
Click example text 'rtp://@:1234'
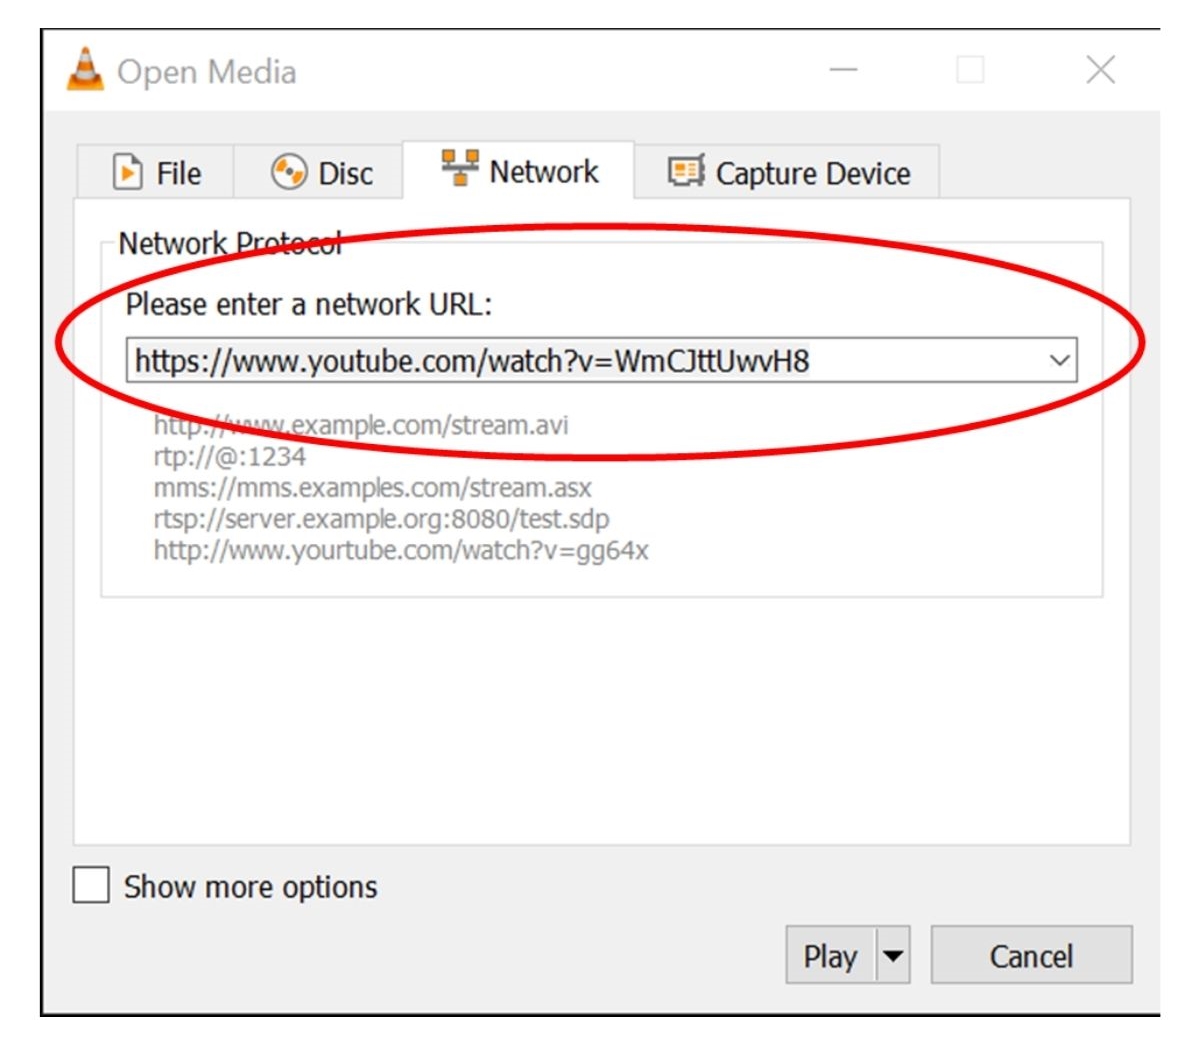(x=230, y=457)
